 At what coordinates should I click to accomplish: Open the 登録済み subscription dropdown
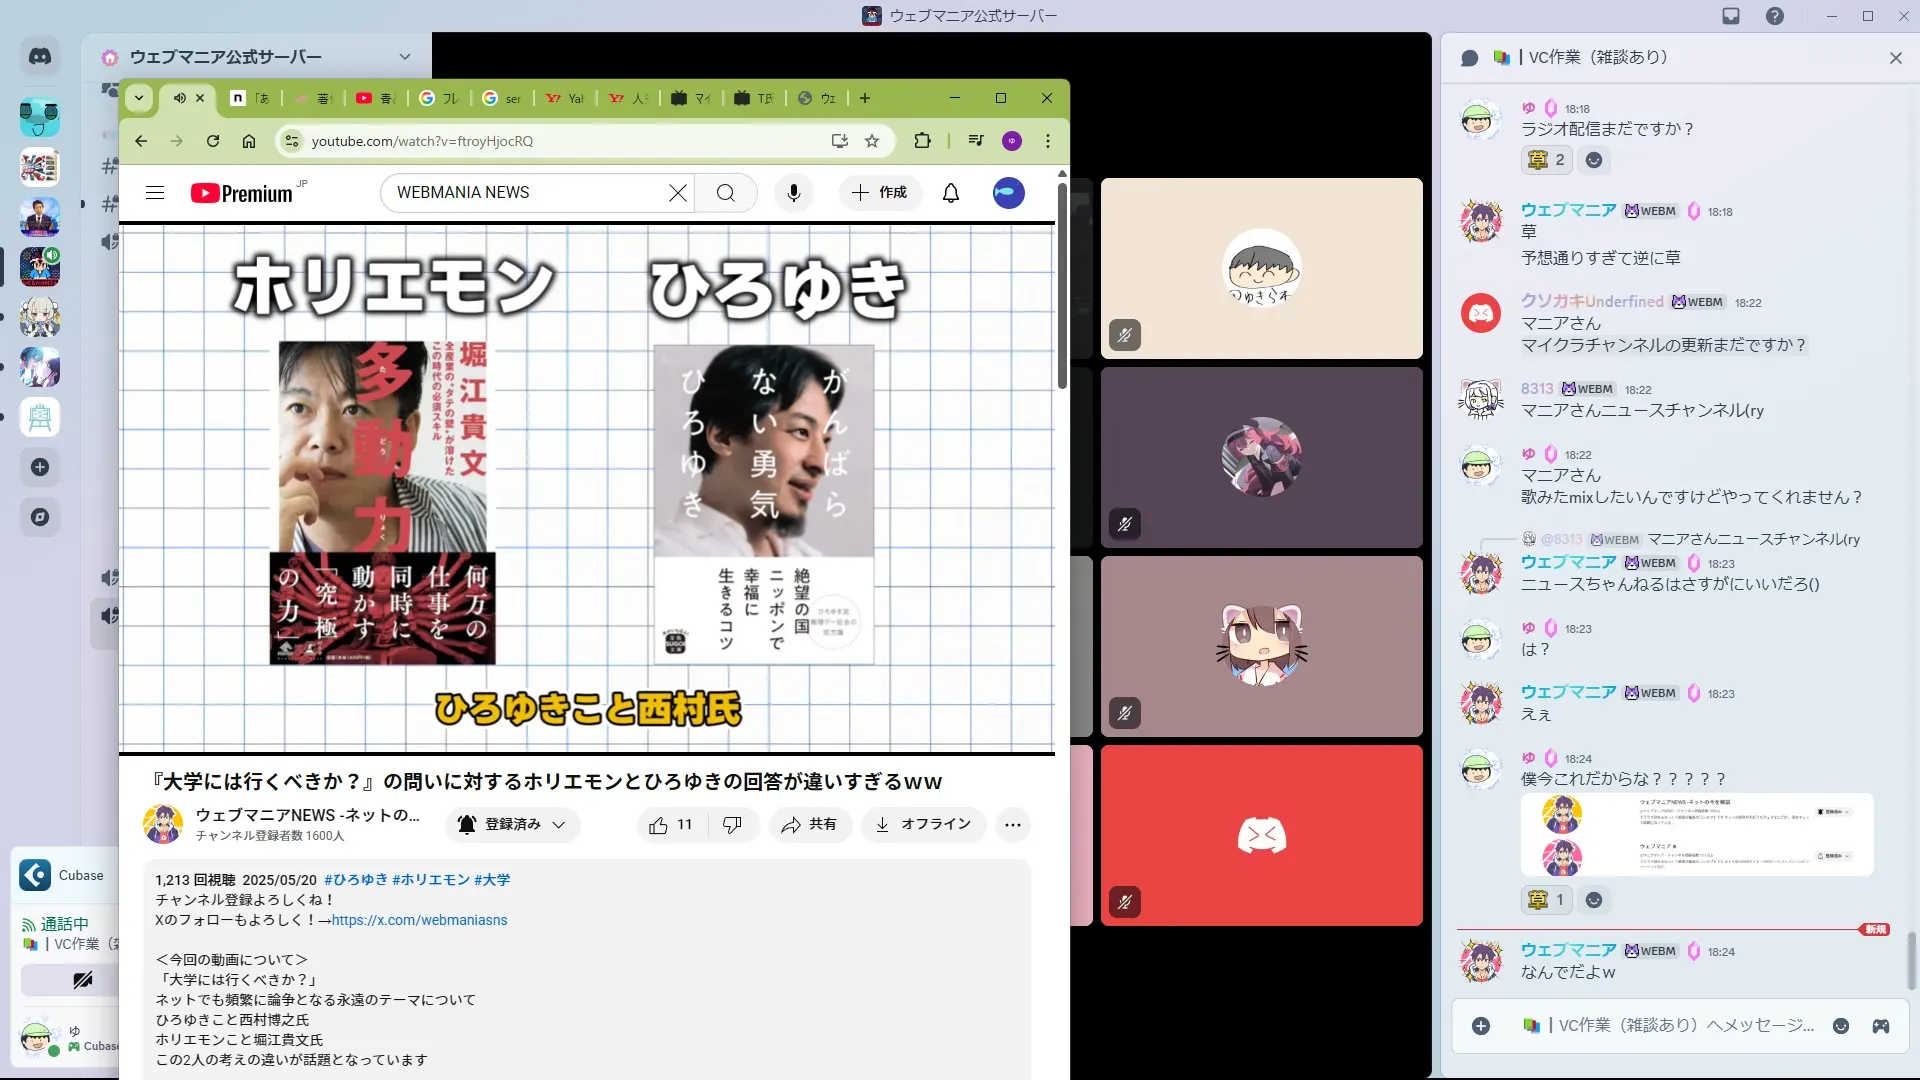click(x=514, y=825)
